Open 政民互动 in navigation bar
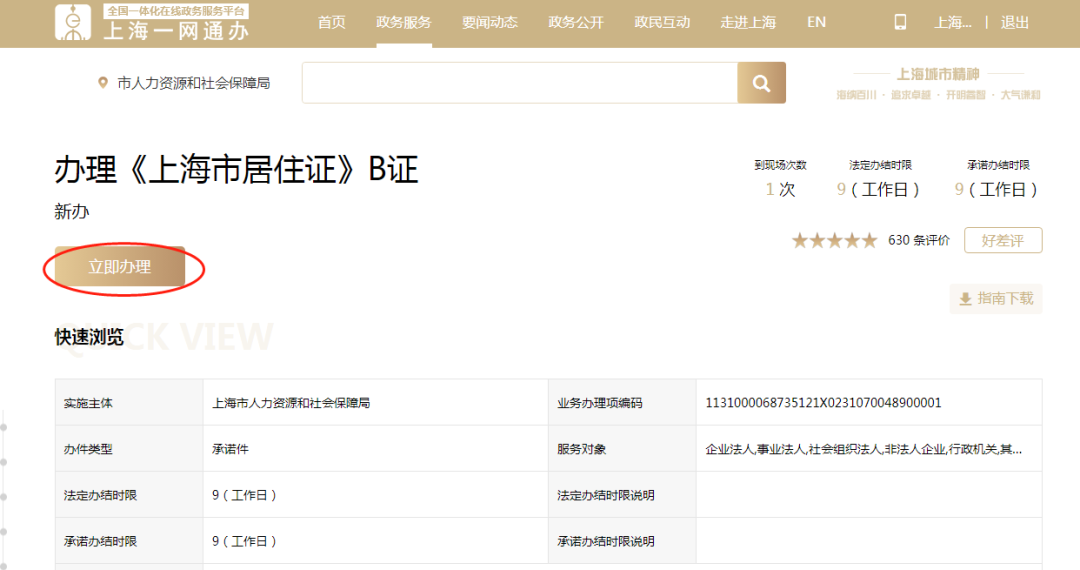Screen dimensions: 1080x570 tap(662, 23)
